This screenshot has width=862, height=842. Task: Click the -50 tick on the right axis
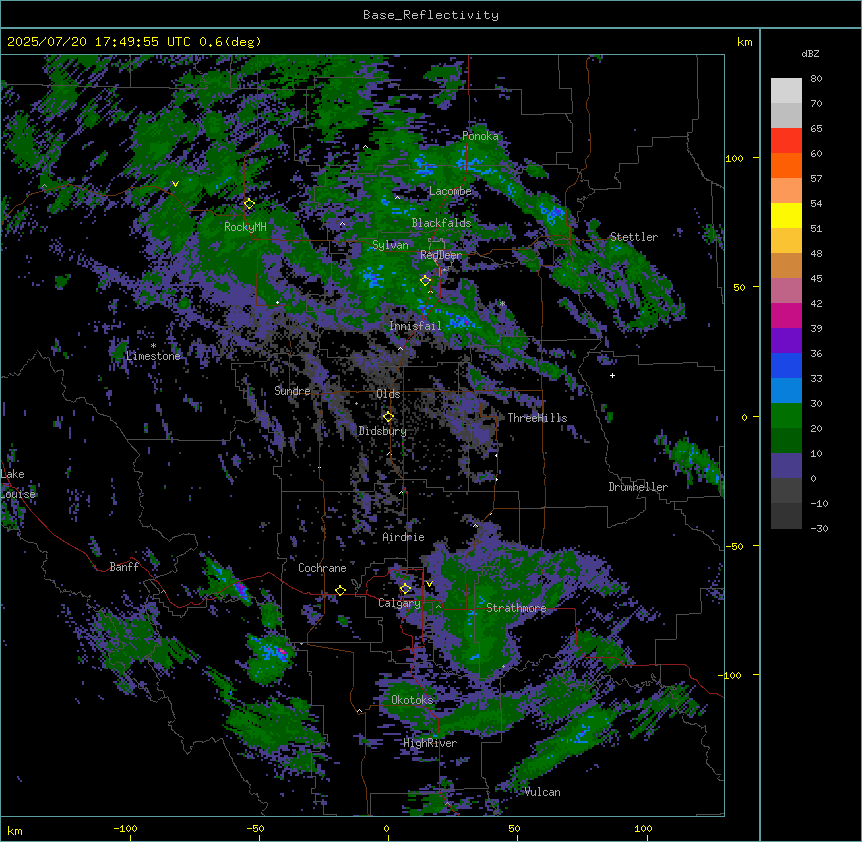734,546
